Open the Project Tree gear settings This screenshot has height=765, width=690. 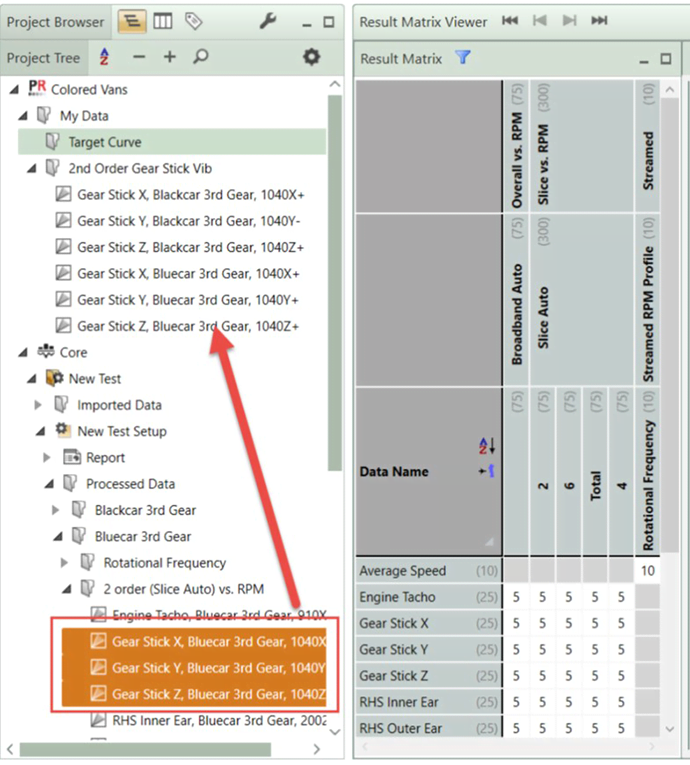tap(311, 58)
